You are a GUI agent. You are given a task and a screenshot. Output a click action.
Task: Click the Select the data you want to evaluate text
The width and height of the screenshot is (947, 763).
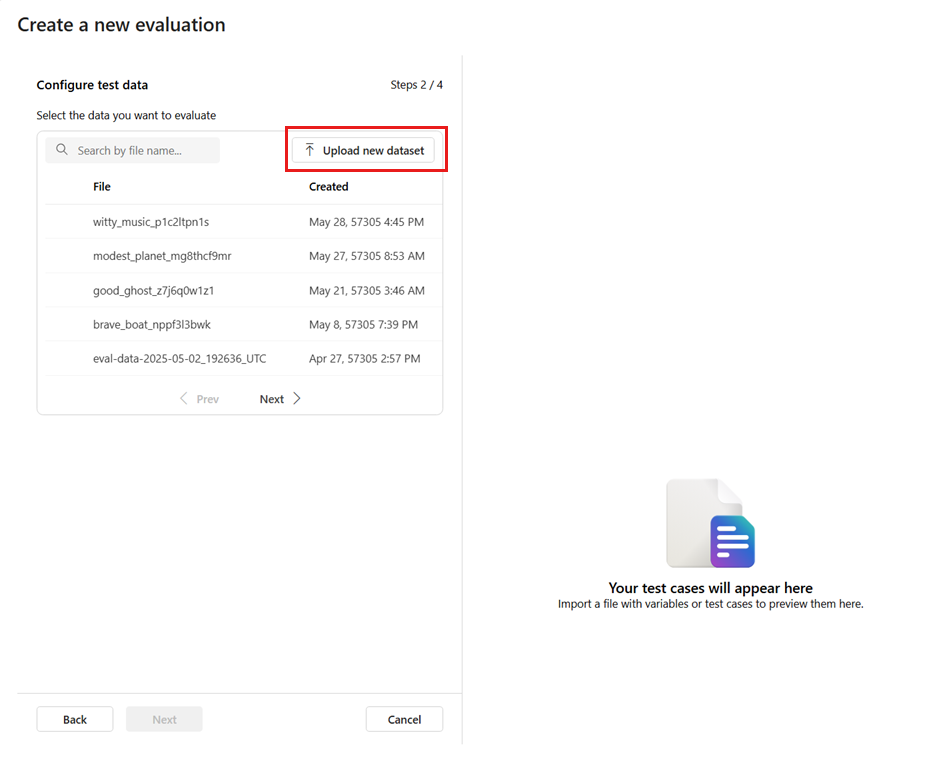click(126, 115)
